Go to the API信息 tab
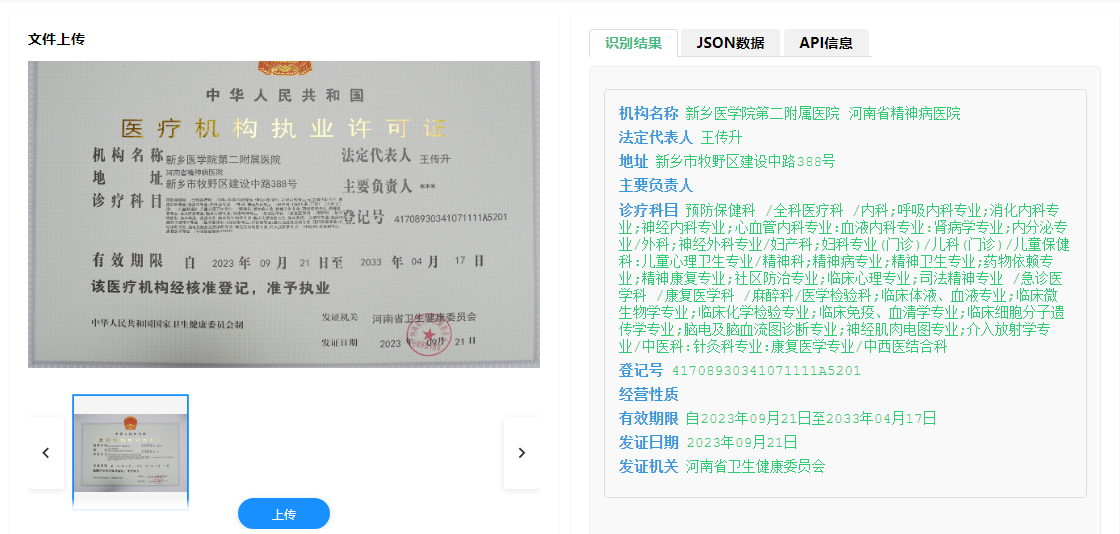 point(825,43)
